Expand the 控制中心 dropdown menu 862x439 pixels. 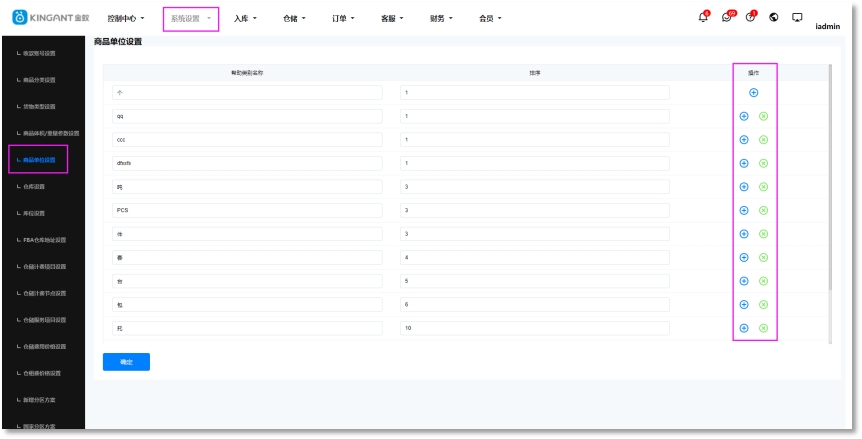pos(126,19)
